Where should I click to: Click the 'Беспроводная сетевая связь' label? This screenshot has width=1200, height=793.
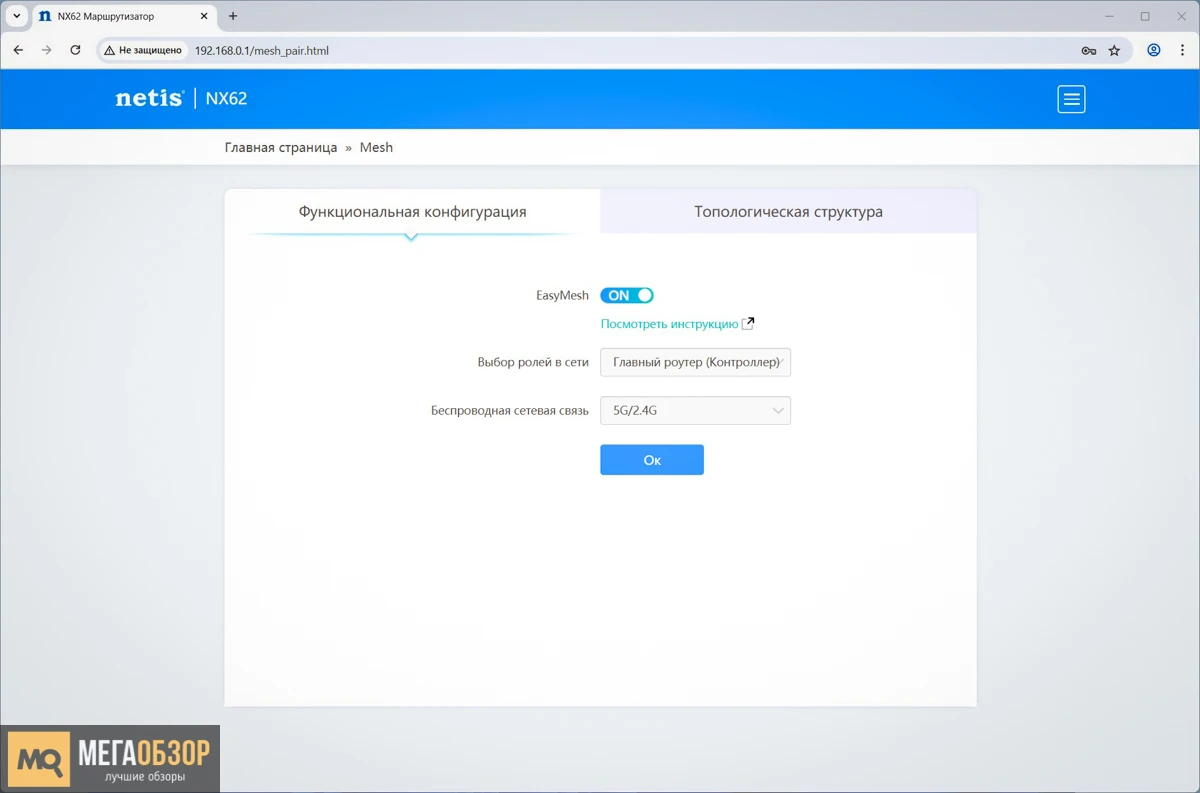[x=510, y=410]
